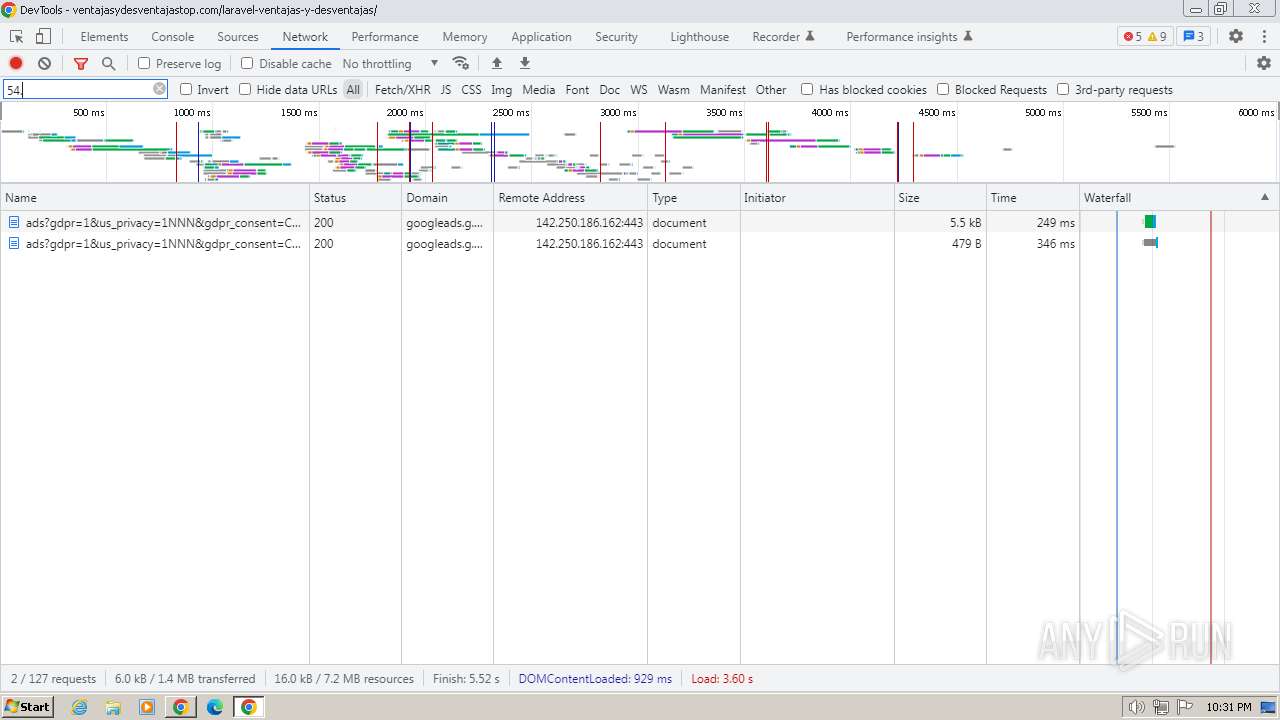Filter requests by JS type
This screenshot has width=1280, height=720.
pyautogui.click(x=446, y=89)
